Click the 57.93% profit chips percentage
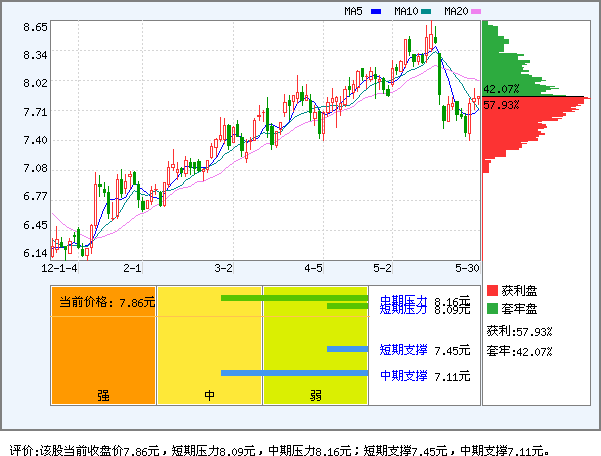Viewport: 601px width, 456px height. point(501,105)
